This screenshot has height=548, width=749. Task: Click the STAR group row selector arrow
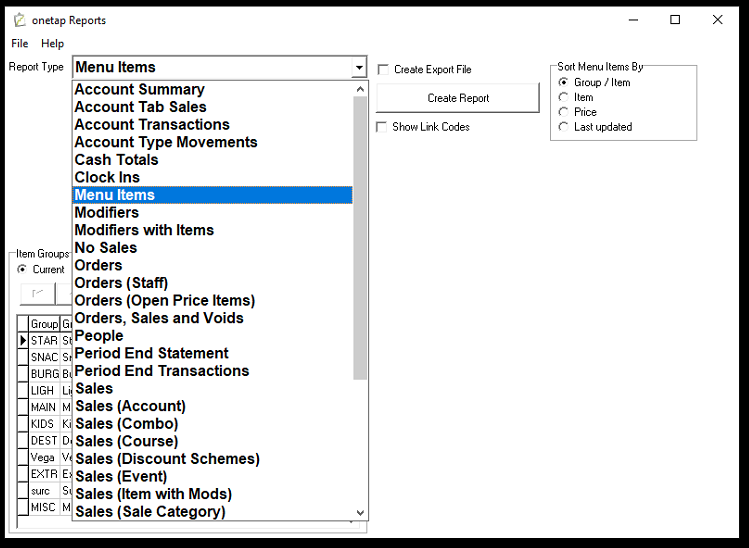click(x=23, y=341)
